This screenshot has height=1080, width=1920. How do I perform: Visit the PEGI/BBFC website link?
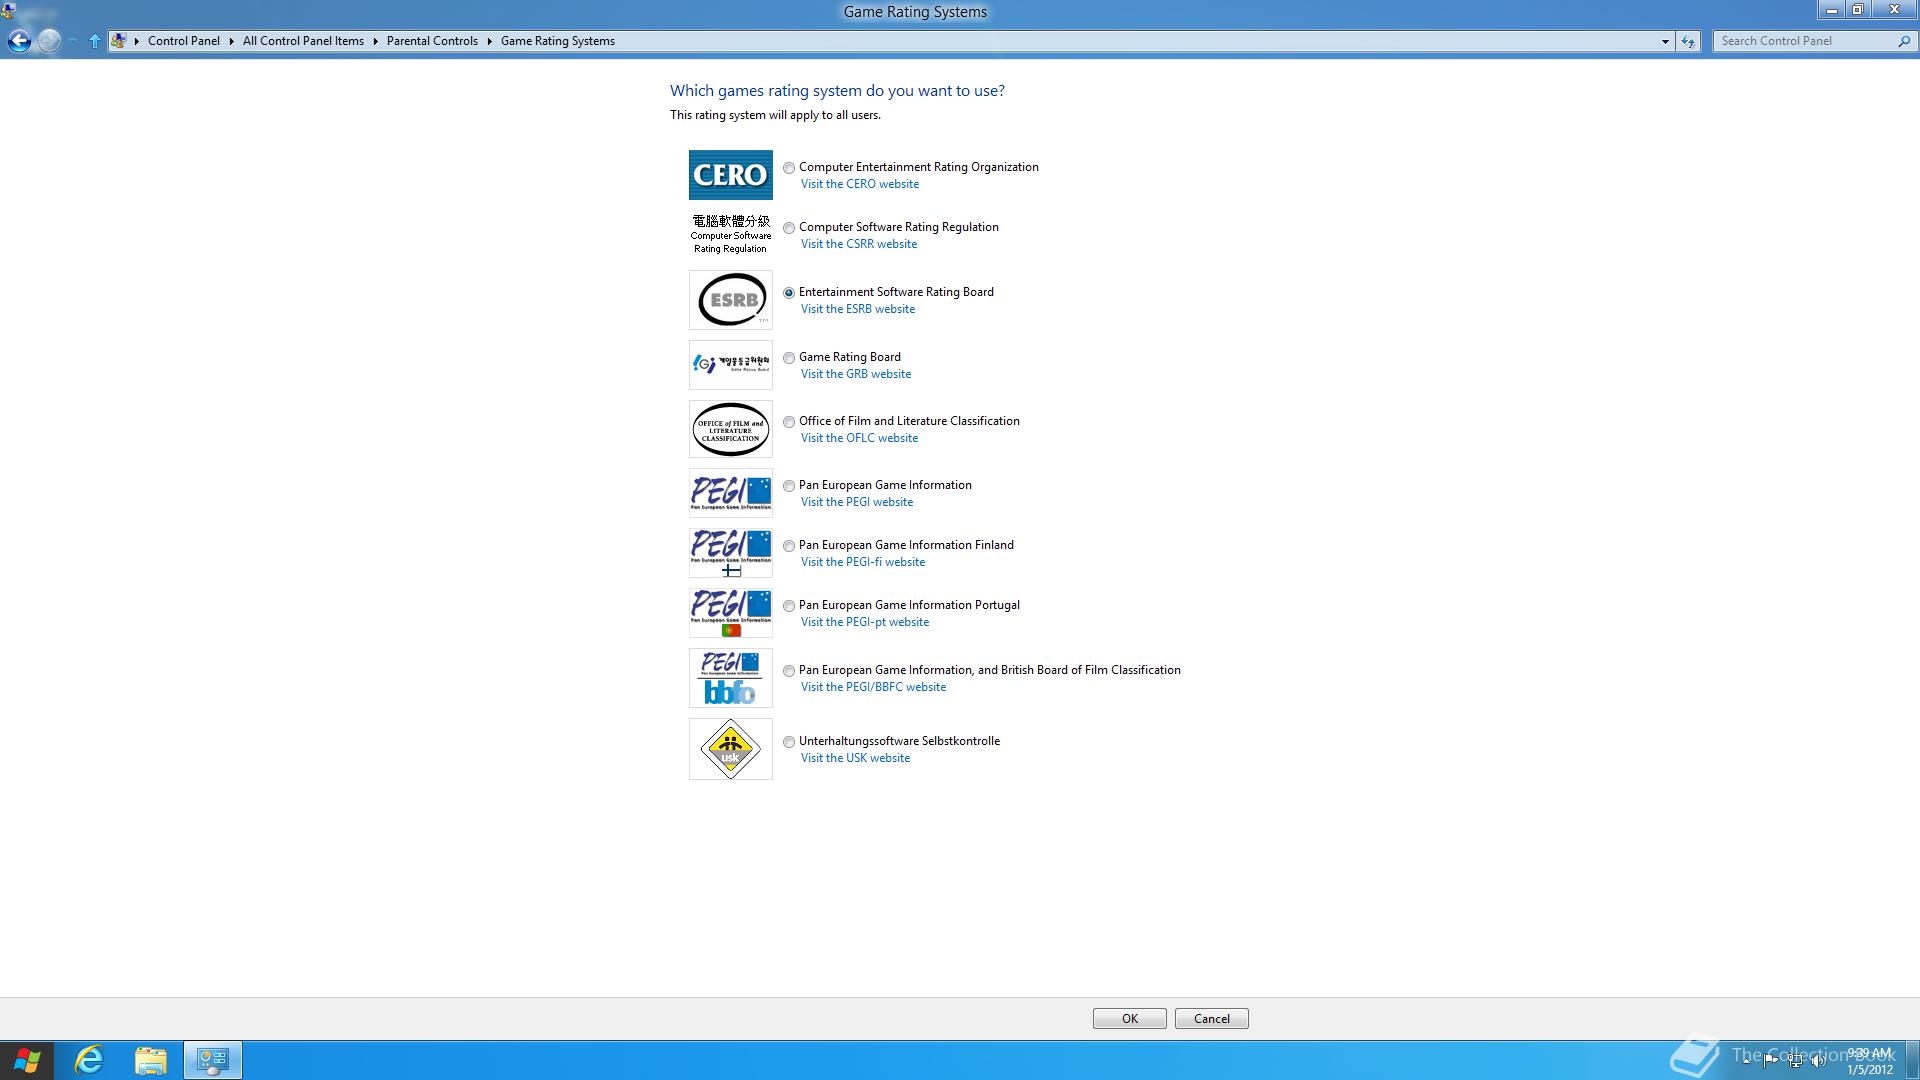[873, 687]
